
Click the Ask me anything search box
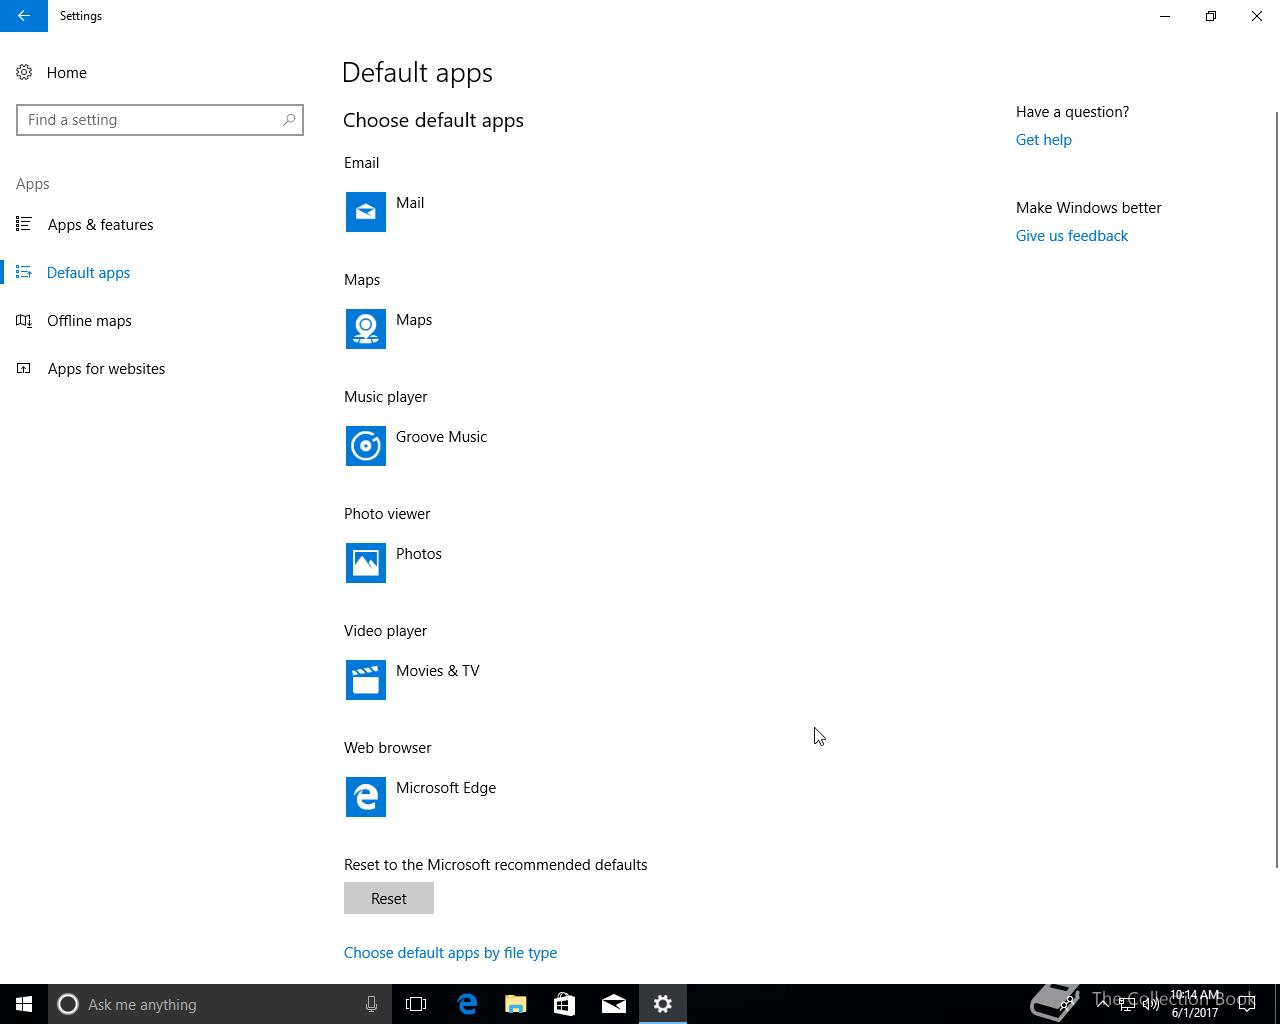click(219, 1004)
